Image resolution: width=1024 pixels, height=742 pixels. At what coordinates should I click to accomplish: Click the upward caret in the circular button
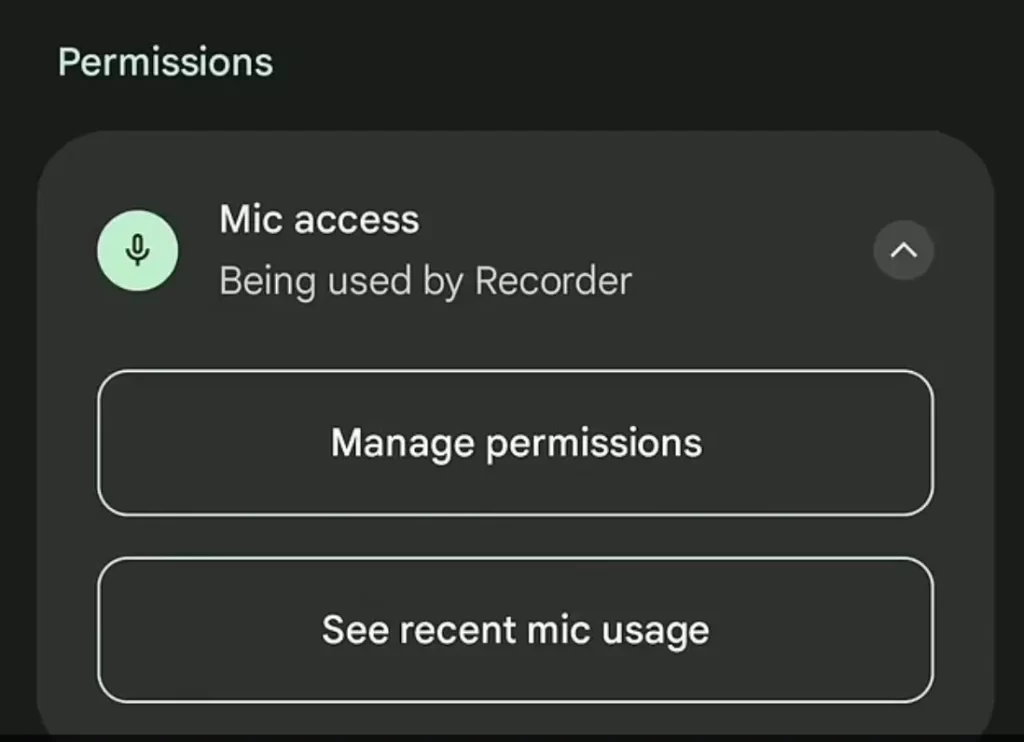click(x=904, y=250)
